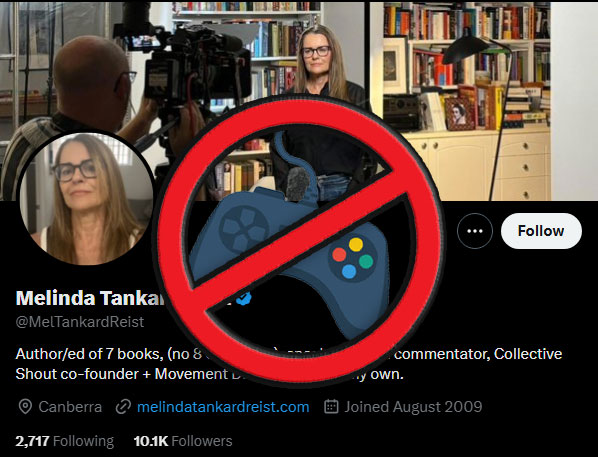Click the blue game controller graphic
Screen dimensions: 598x457
pyautogui.click(x=290, y=254)
